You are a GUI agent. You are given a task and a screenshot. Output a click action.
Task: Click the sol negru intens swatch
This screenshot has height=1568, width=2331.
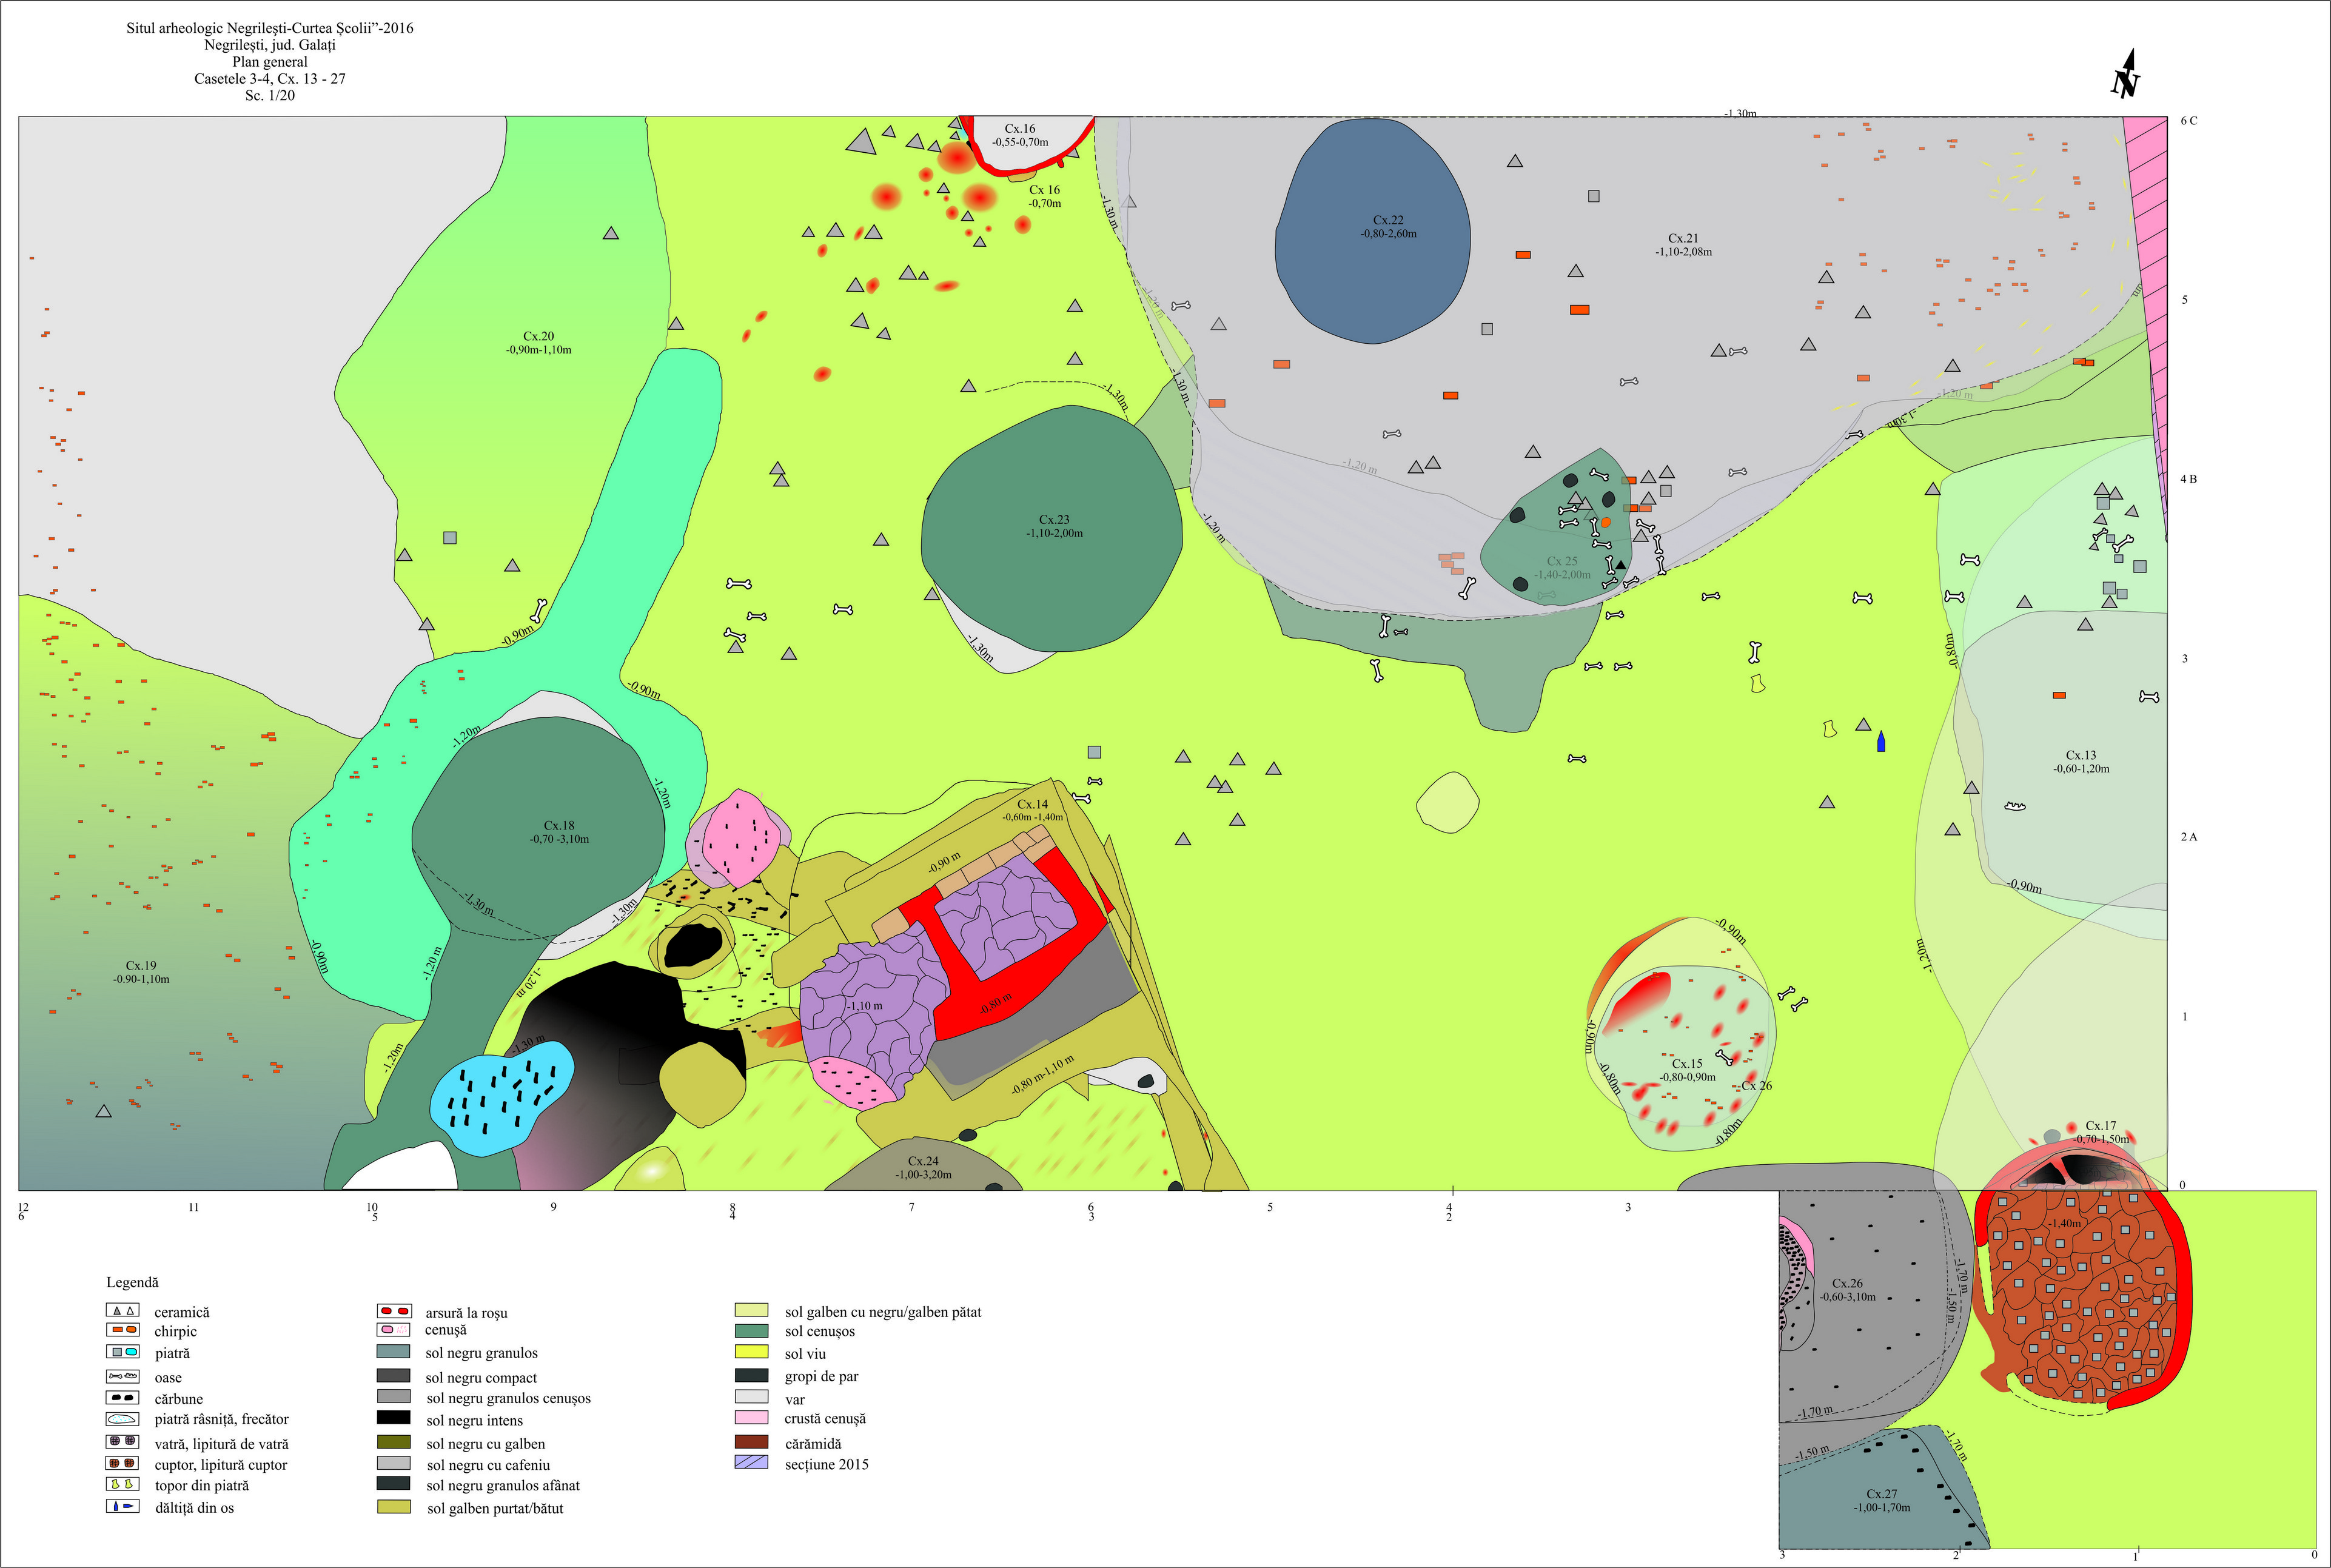pyautogui.click(x=394, y=1418)
